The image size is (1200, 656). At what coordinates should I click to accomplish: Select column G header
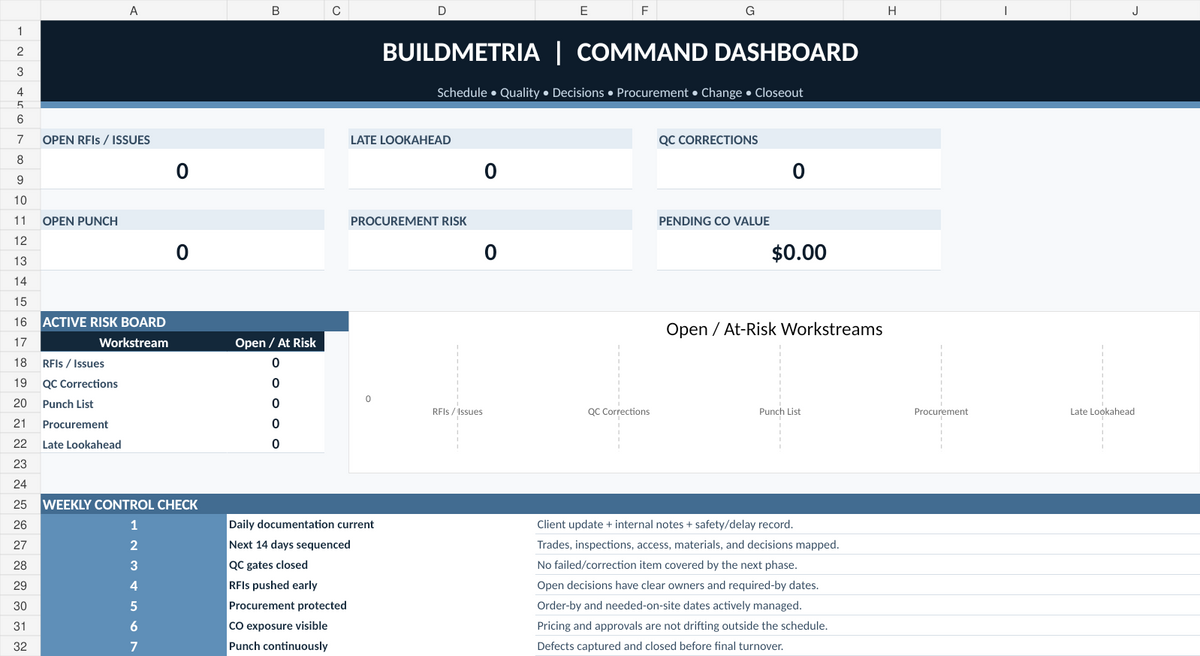[x=750, y=10]
